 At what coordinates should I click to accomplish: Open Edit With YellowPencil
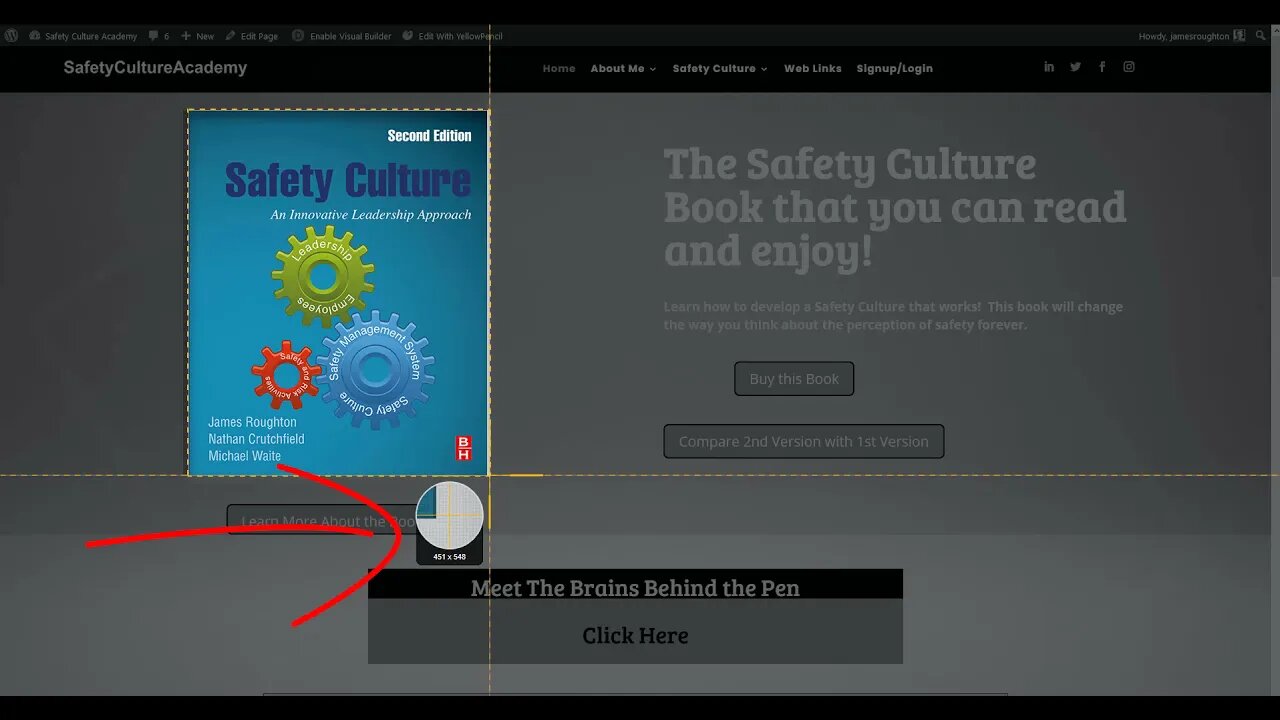(x=453, y=36)
